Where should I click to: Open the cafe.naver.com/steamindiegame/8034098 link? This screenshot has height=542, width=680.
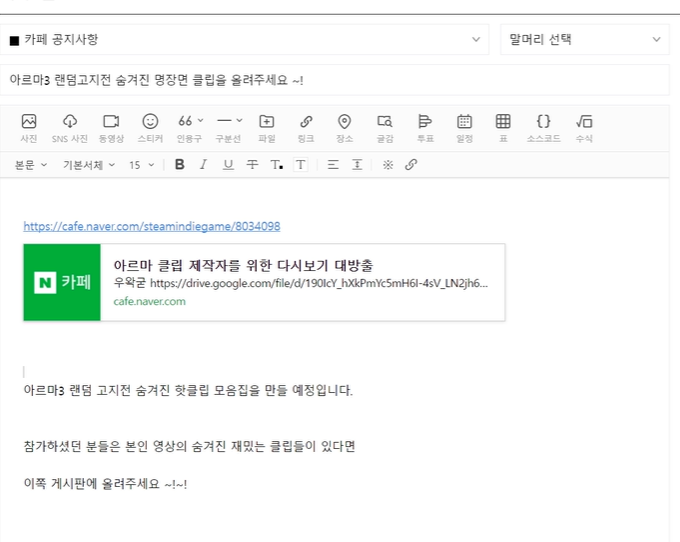coord(152,226)
